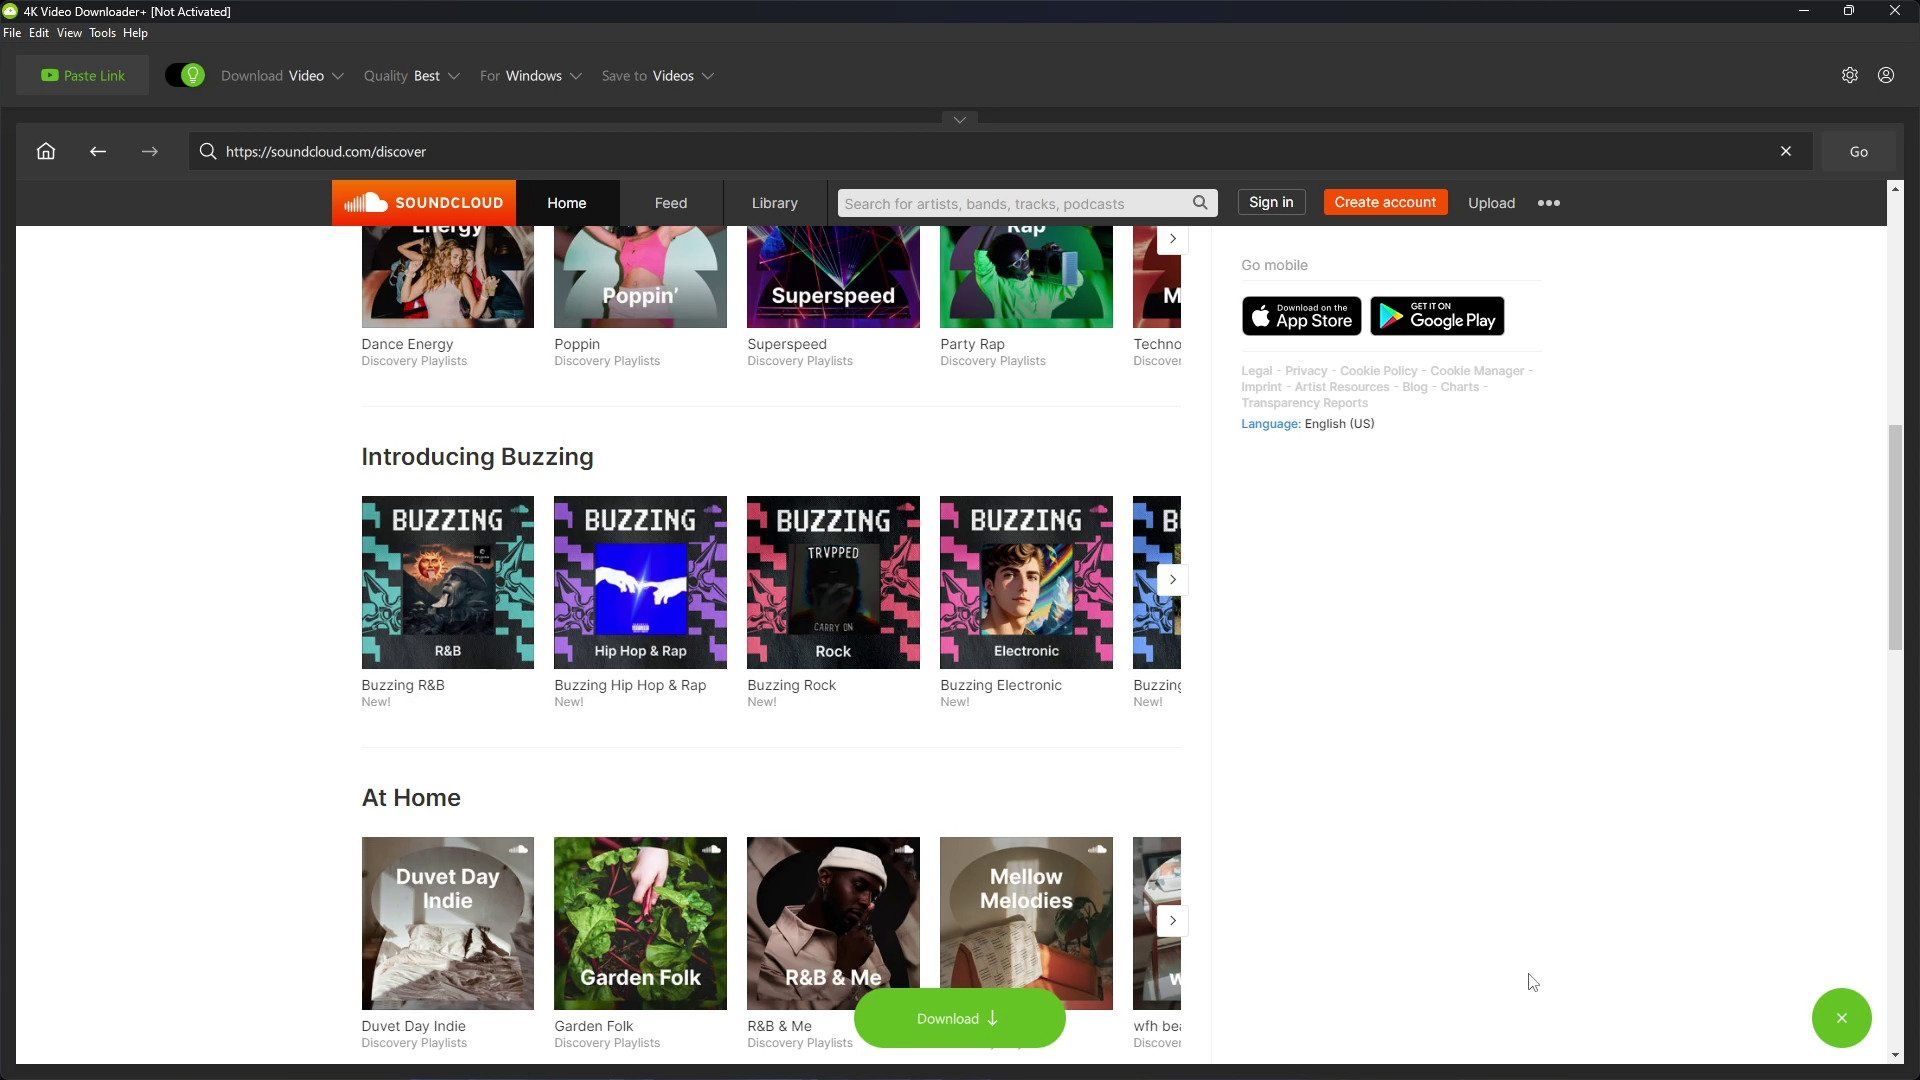Click the Get it on Google Play badge
The image size is (1920, 1080).
[1437, 316]
